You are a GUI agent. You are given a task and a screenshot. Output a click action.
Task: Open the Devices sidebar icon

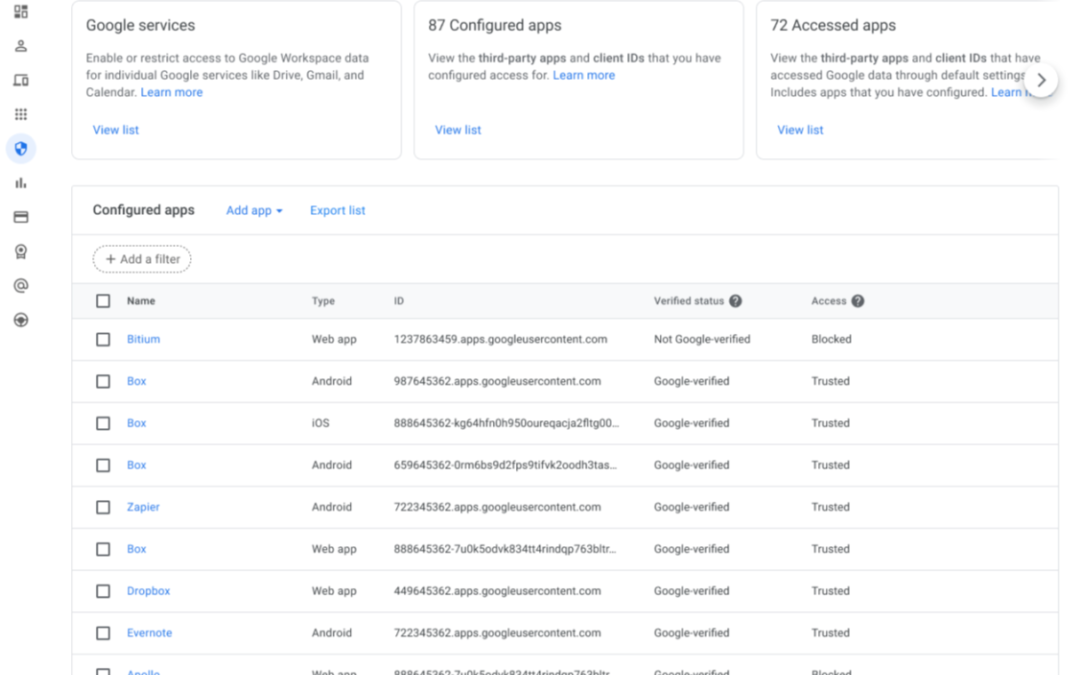pos(21,80)
